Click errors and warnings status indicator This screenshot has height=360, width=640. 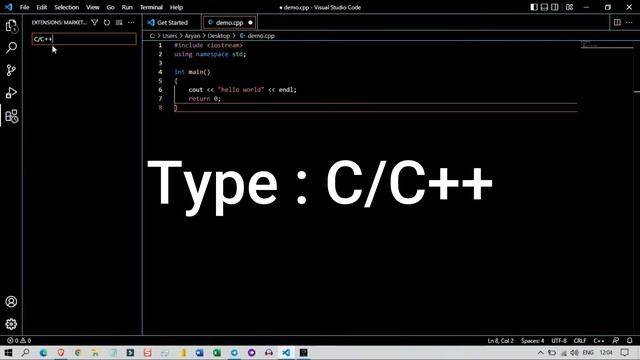pos(19,340)
